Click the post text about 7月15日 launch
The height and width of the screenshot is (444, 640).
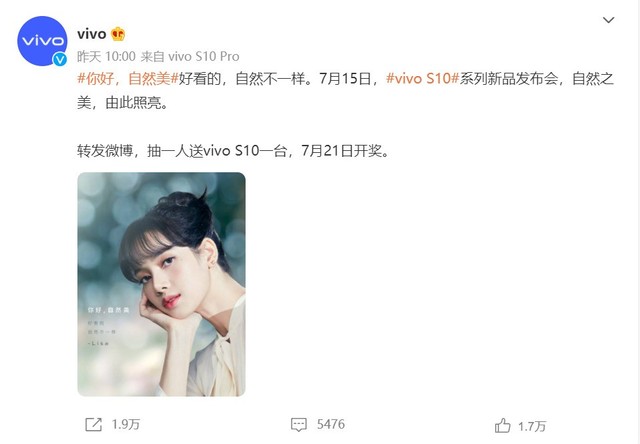345,90
